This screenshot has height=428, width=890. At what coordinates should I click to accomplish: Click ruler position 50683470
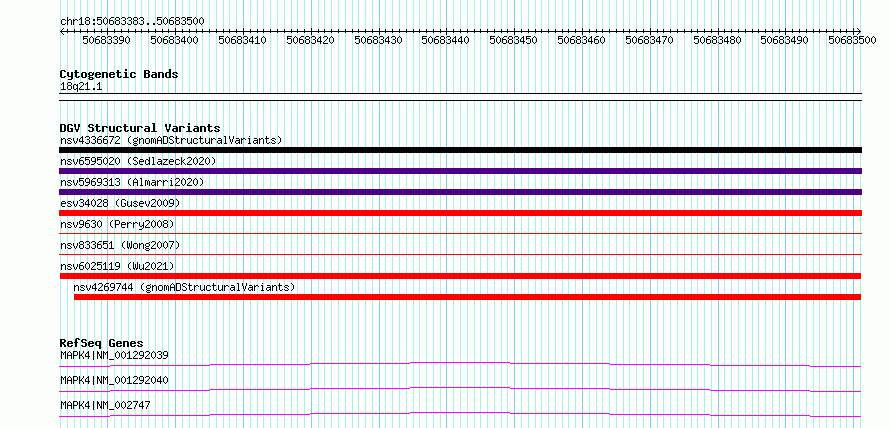[649, 40]
